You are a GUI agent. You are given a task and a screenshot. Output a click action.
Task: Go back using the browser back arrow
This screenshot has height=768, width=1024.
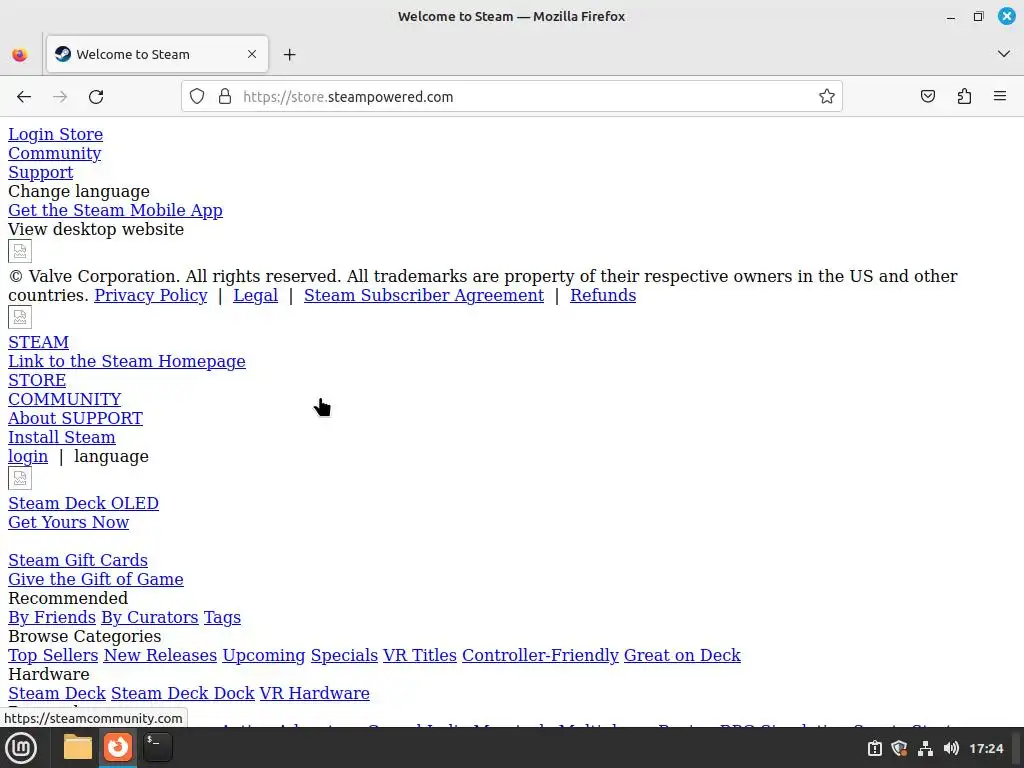point(24,97)
